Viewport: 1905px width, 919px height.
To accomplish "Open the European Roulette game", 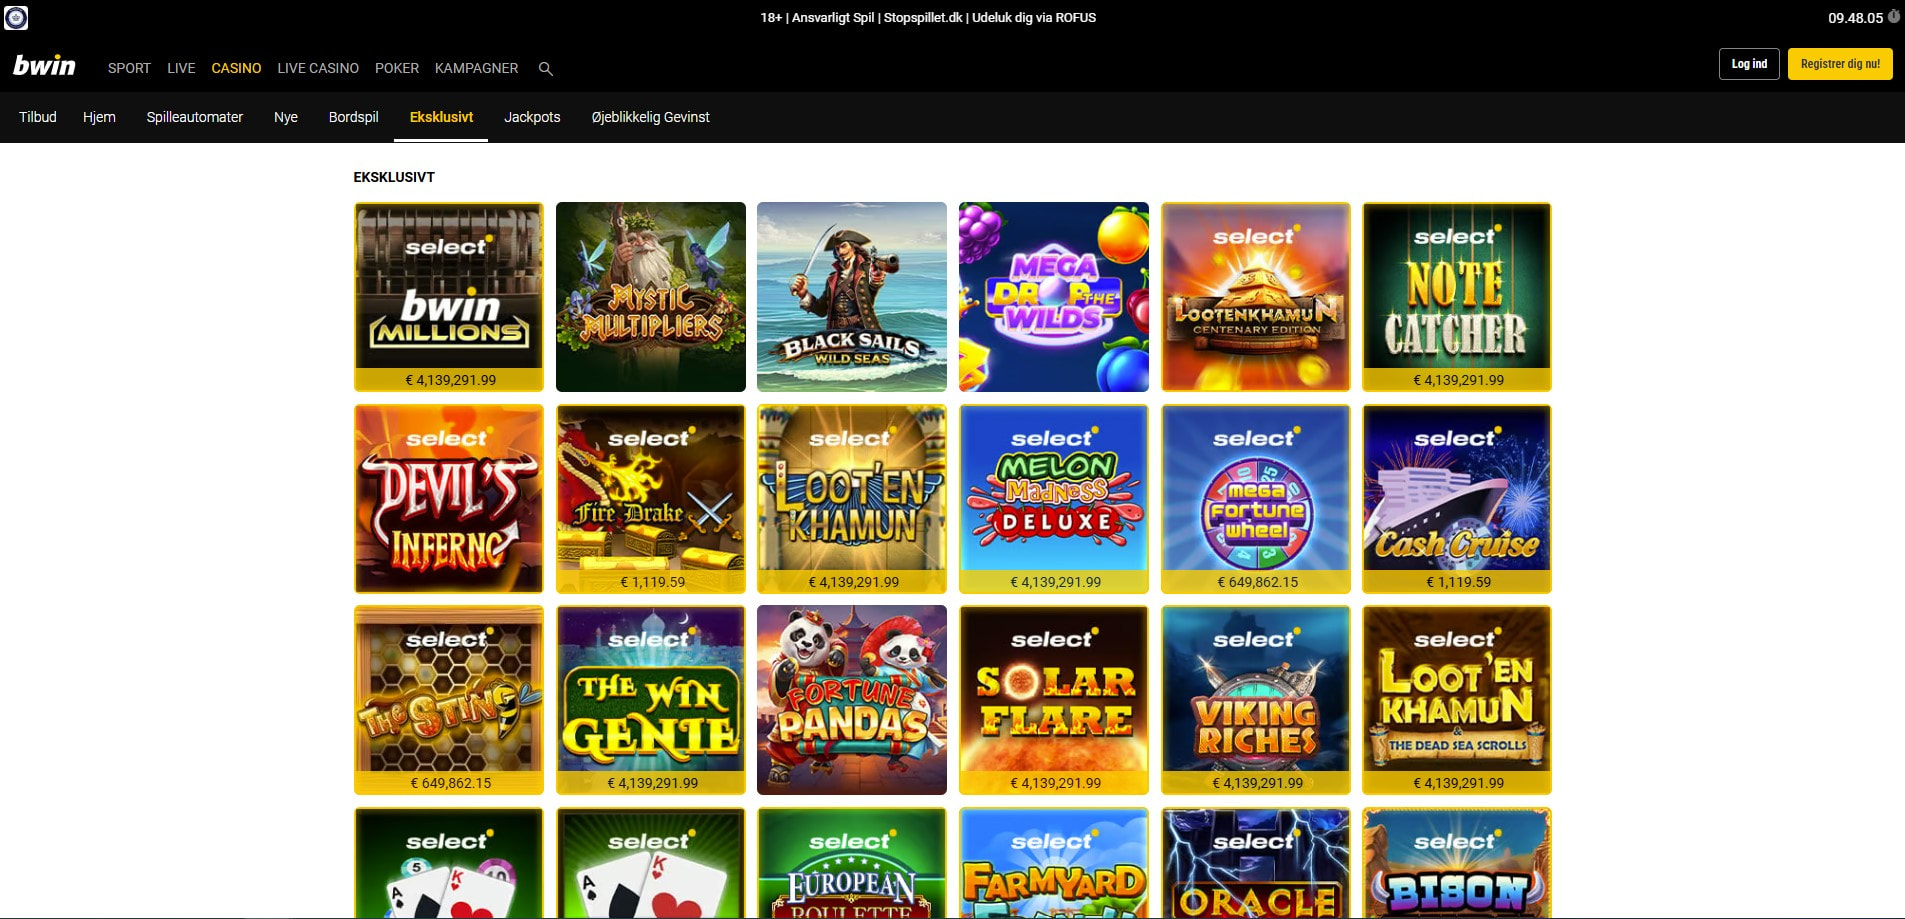I will click(x=852, y=863).
